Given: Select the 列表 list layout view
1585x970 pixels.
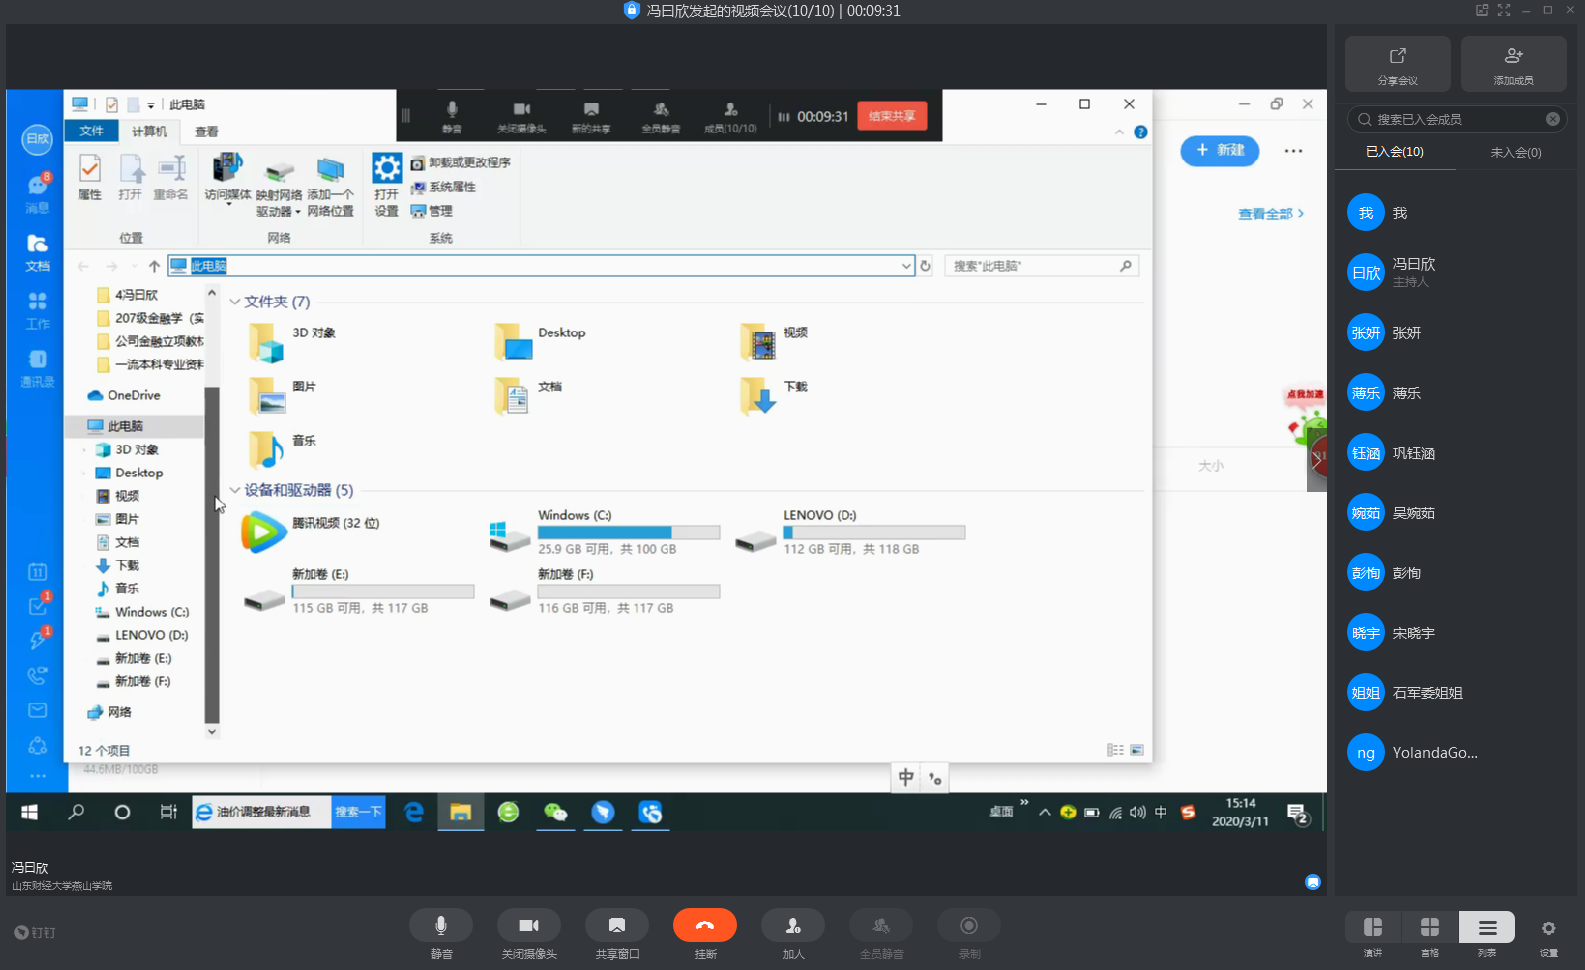Looking at the screenshot, I should (x=1487, y=928).
